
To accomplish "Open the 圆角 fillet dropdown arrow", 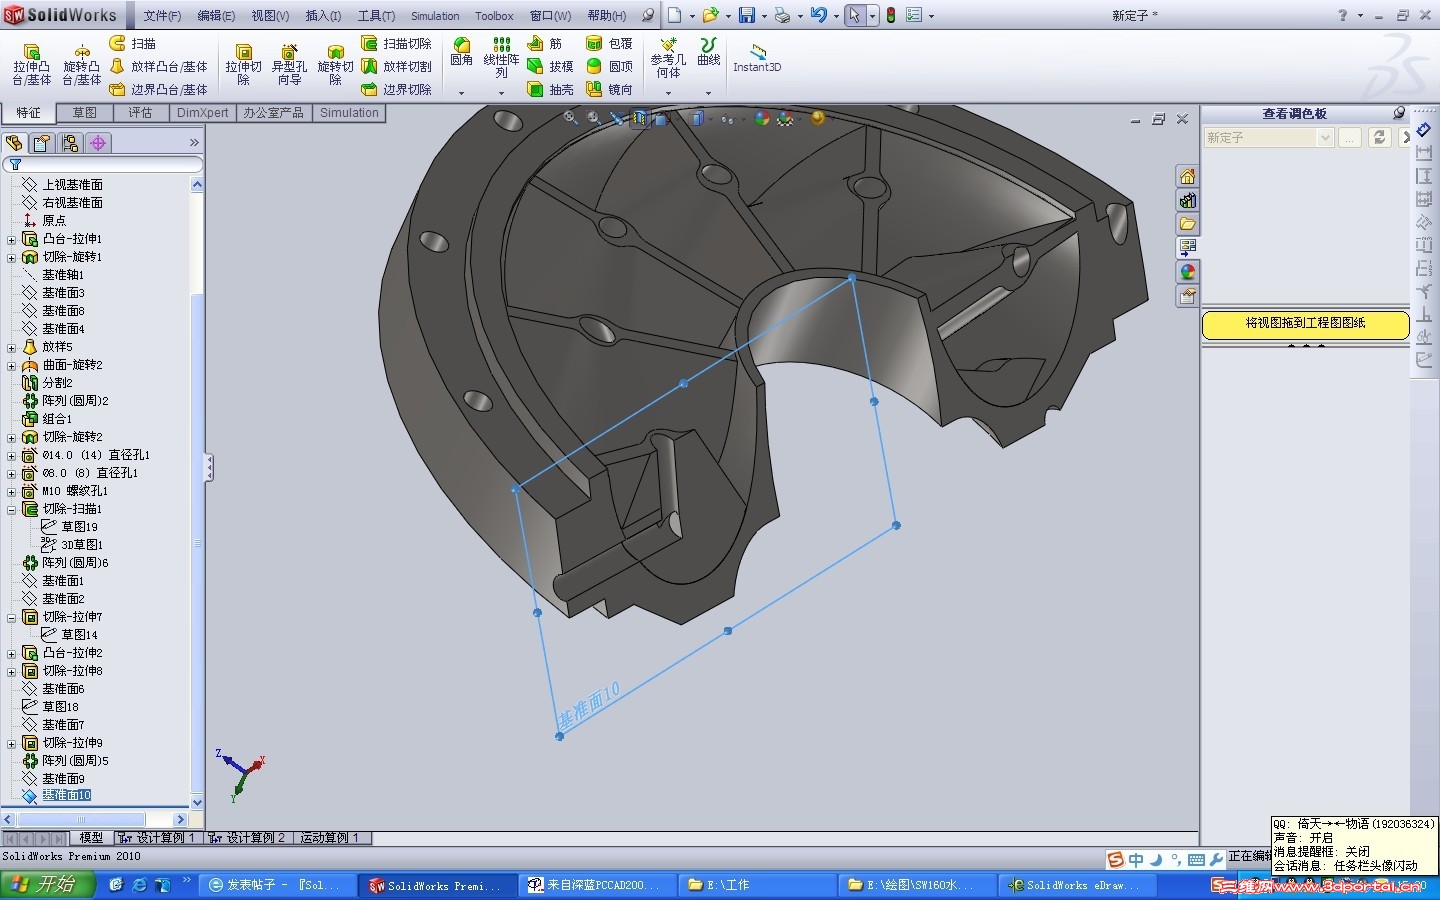I will [461, 92].
